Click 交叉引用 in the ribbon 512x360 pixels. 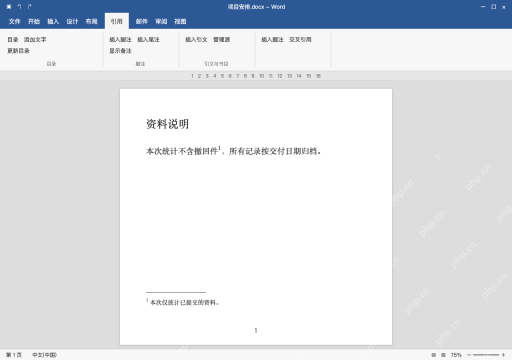point(300,40)
